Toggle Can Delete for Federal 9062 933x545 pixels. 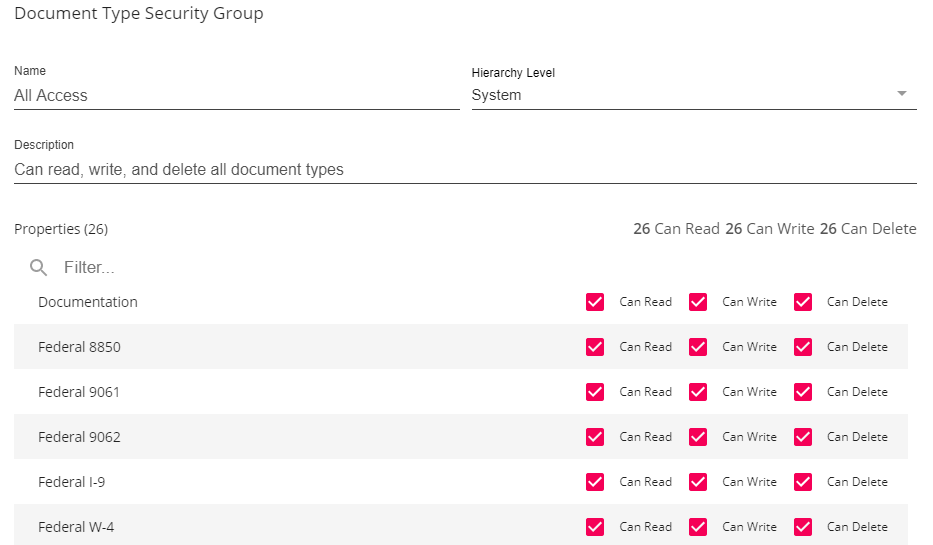pos(802,437)
